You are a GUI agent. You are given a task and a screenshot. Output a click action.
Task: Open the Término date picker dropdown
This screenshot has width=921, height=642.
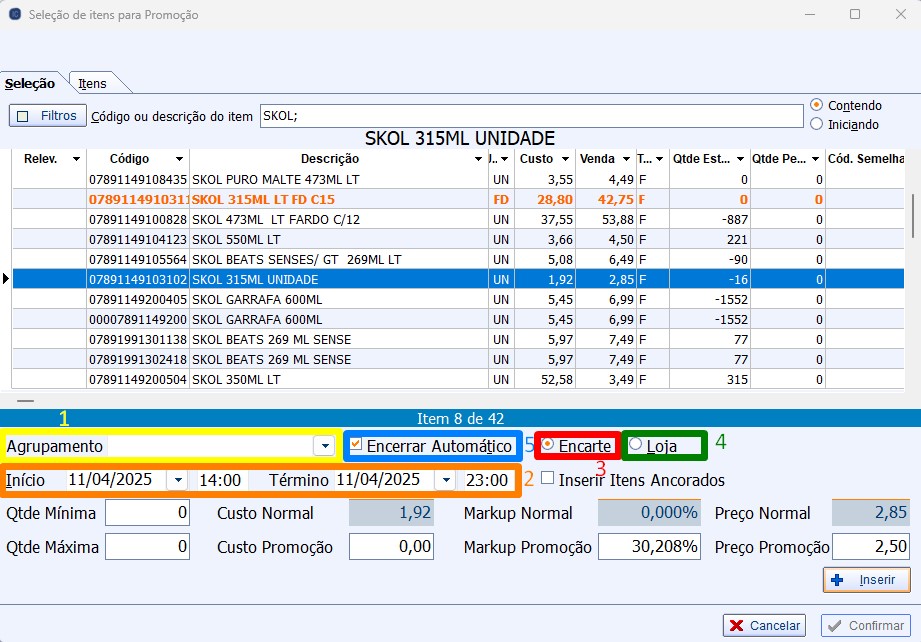(446, 480)
